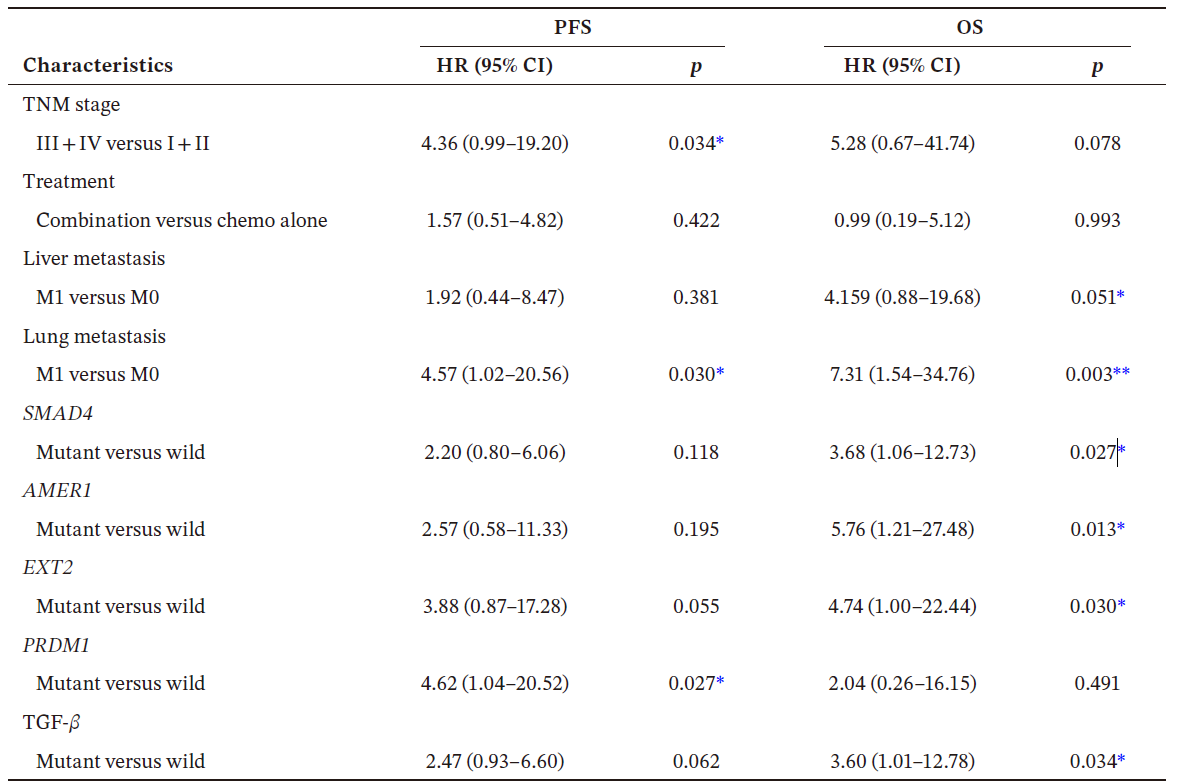
Task: Click the asterisk in the PRDM1 PFS p-value
Action: click(720, 682)
